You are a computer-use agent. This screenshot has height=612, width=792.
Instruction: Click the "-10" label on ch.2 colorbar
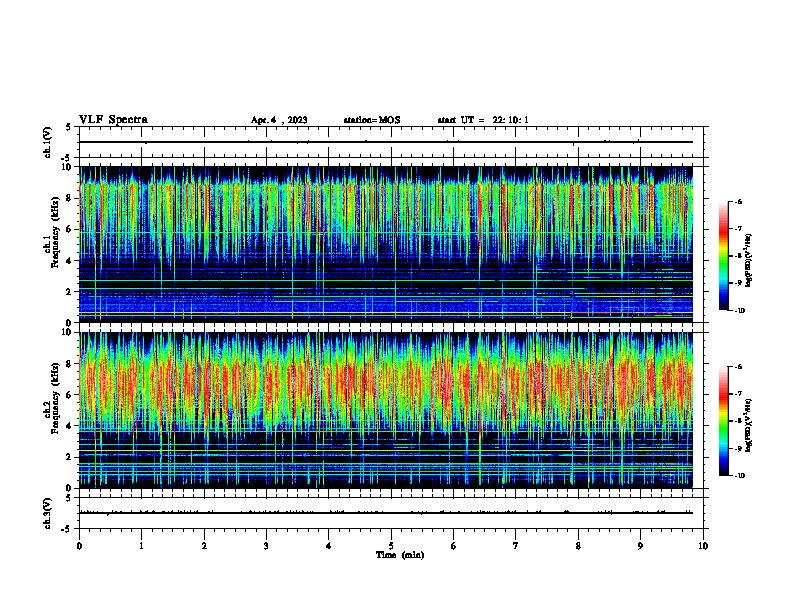740,476
